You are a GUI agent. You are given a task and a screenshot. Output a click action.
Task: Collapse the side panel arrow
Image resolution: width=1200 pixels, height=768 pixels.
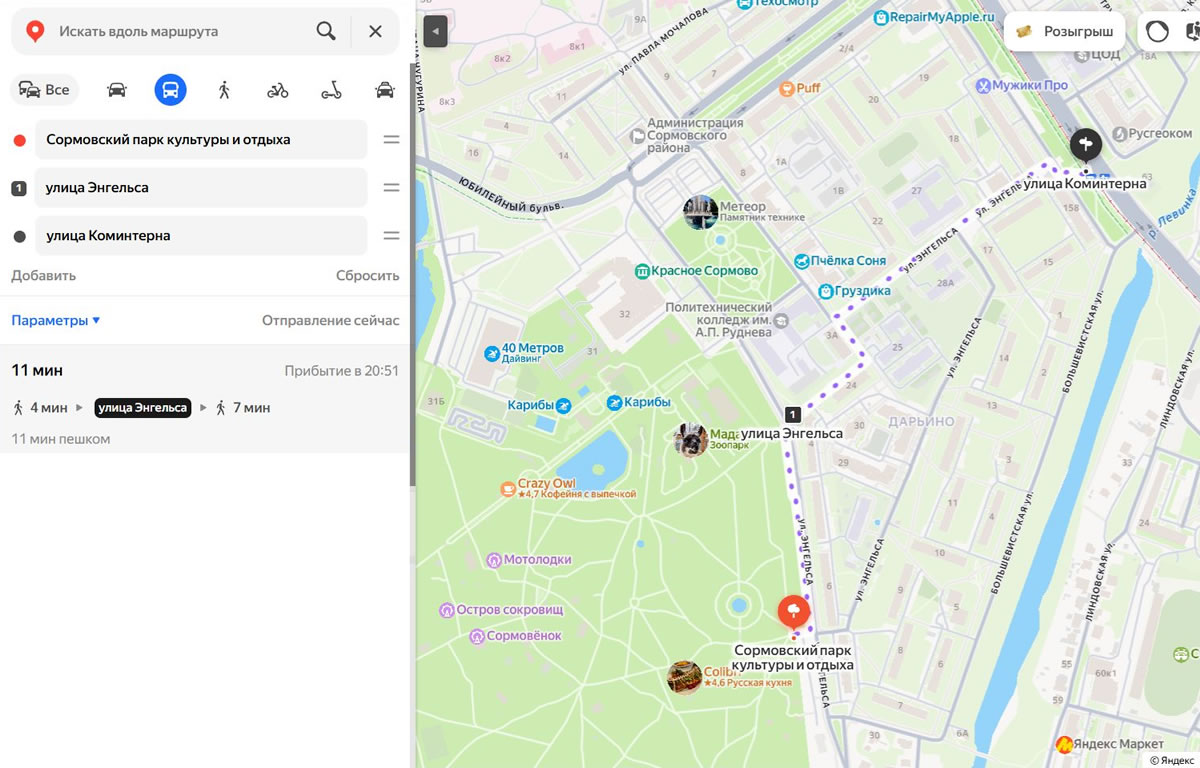[435, 32]
